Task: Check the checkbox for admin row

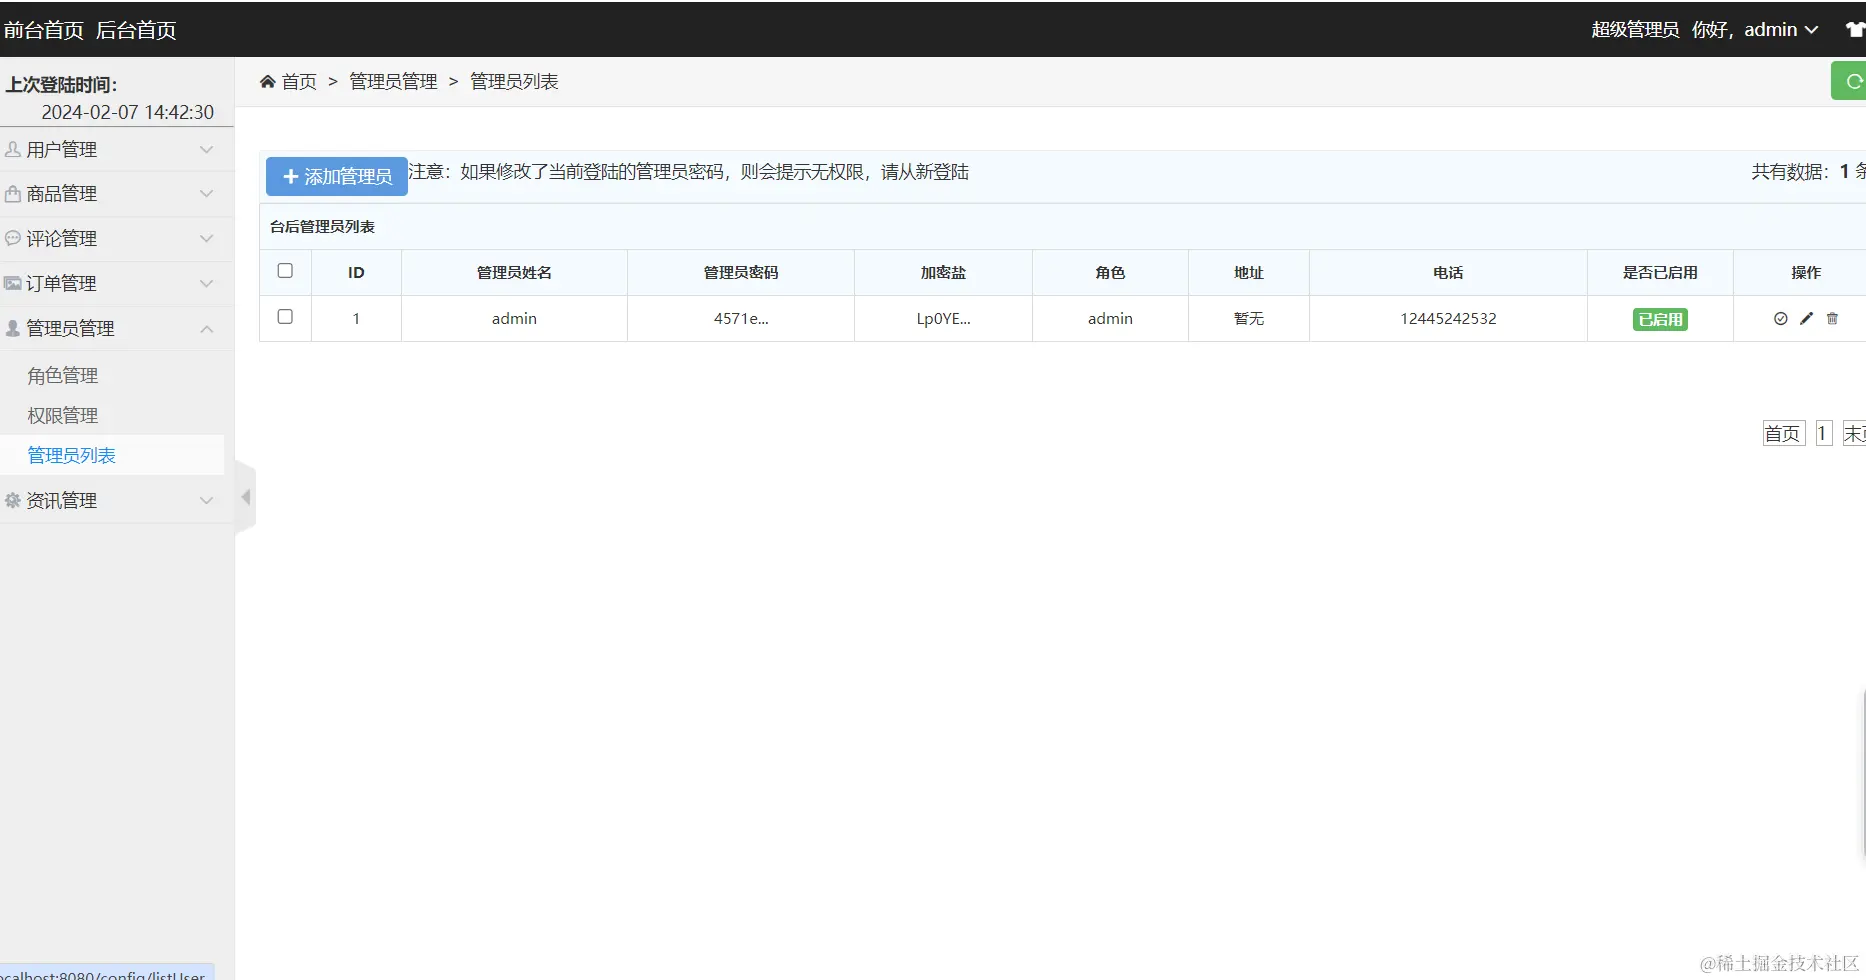Action: (285, 317)
